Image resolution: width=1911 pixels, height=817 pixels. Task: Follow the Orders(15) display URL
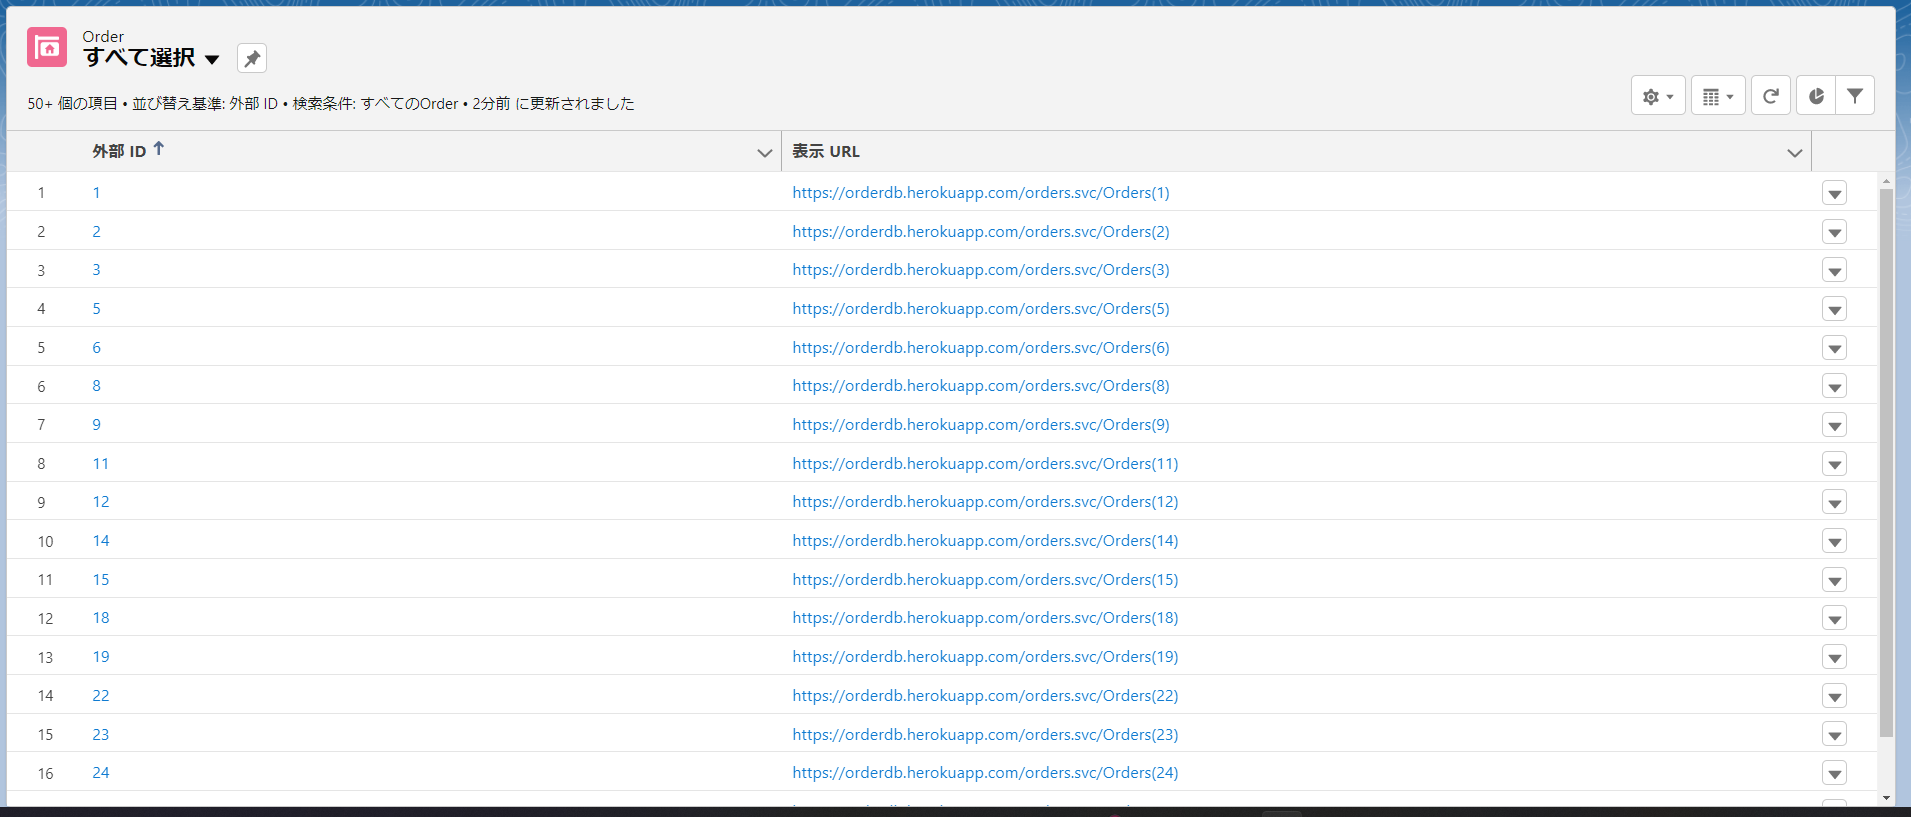pos(985,580)
